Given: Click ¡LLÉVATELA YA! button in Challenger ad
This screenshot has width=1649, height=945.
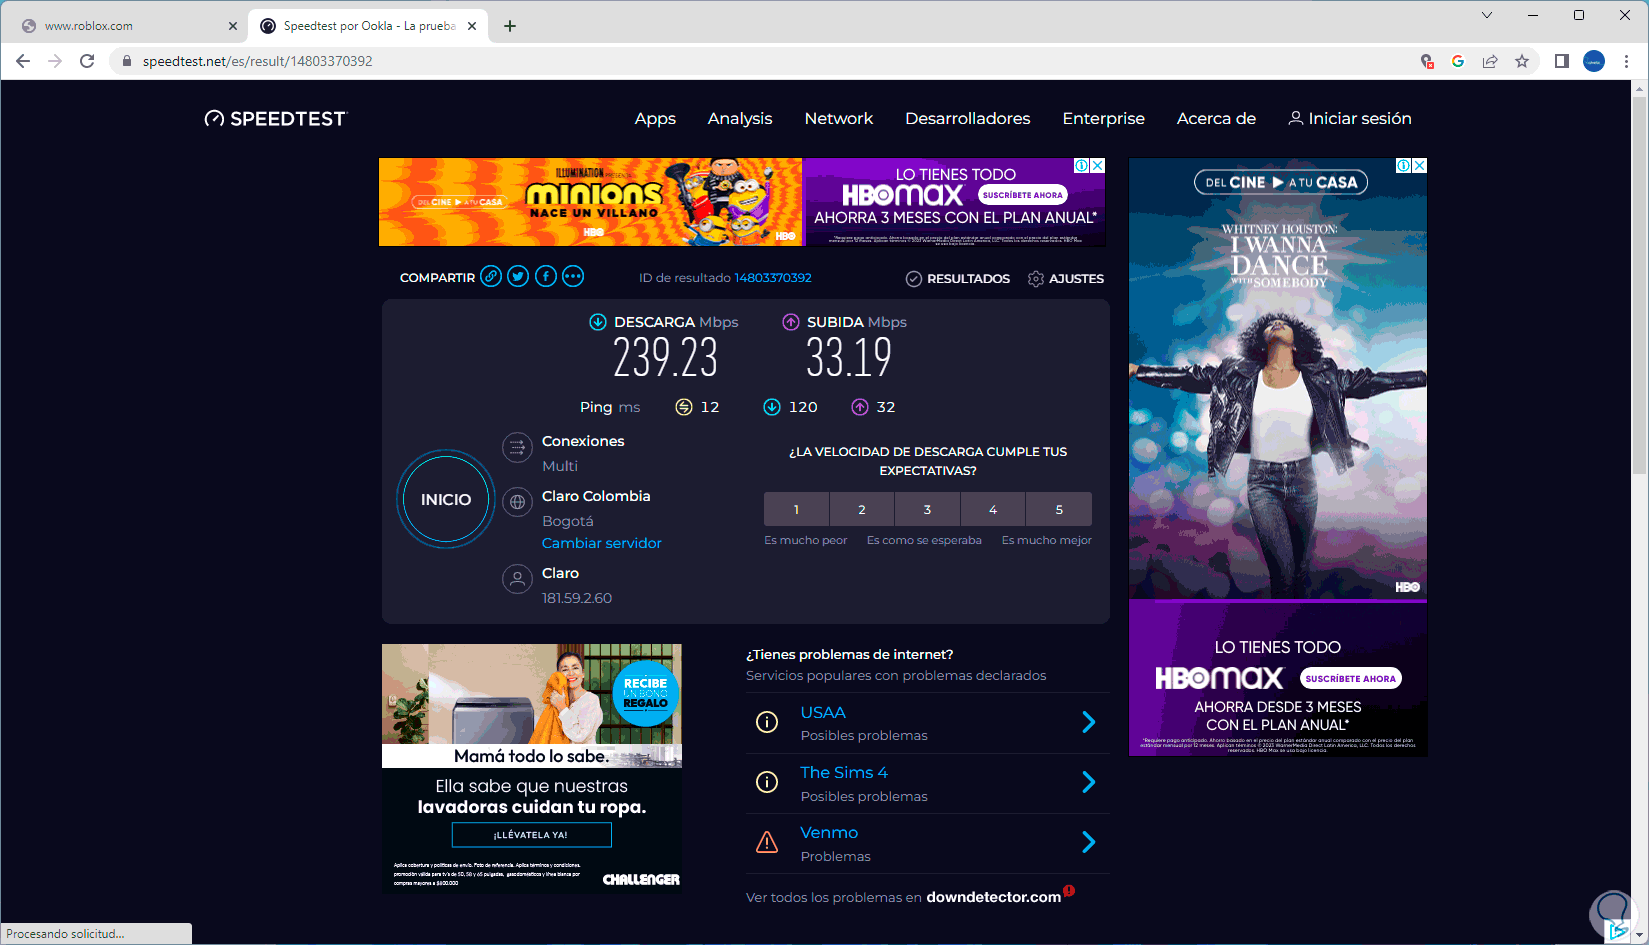Looking at the screenshot, I should pyautogui.click(x=531, y=835).
